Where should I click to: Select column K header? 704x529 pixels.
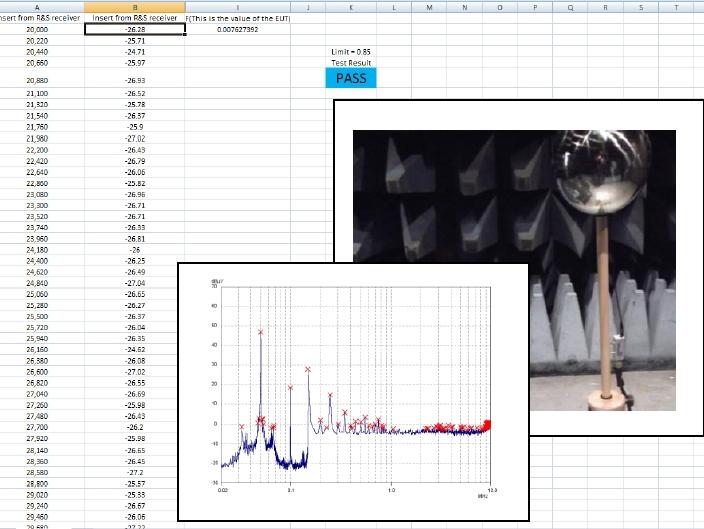tap(351, 6)
